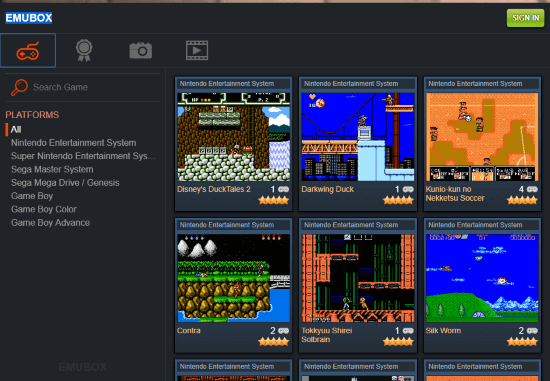This screenshot has height=381, width=550.
Task: Choose the Sega Mega Drive / Genesis platform
Action: (65, 183)
